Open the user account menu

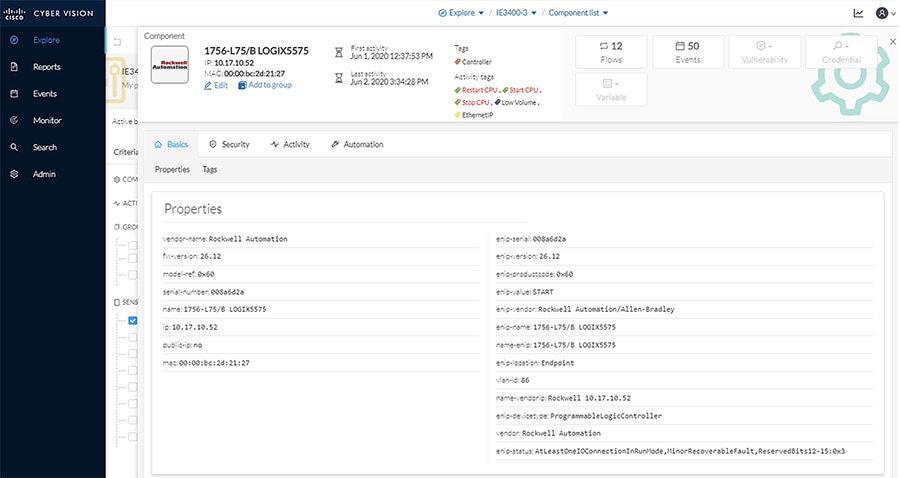point(885,13)
